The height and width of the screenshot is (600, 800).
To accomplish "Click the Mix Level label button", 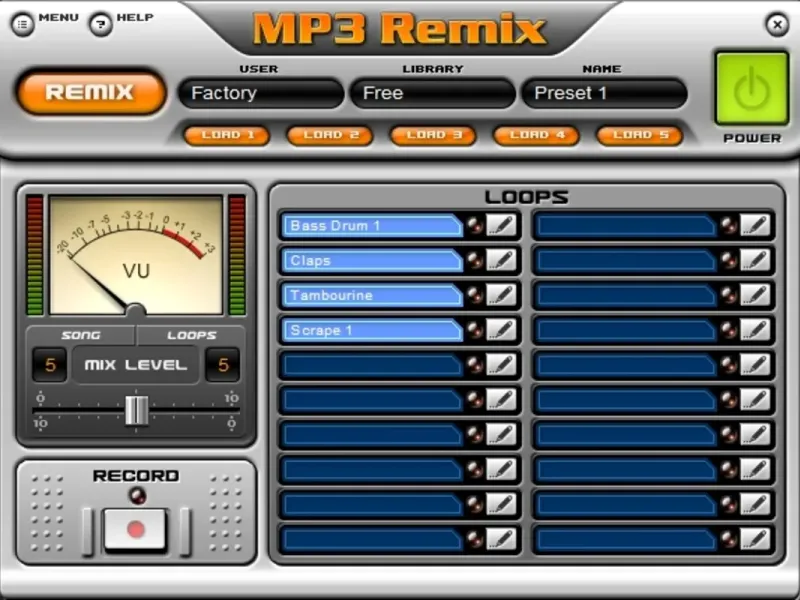I will 136,365.
